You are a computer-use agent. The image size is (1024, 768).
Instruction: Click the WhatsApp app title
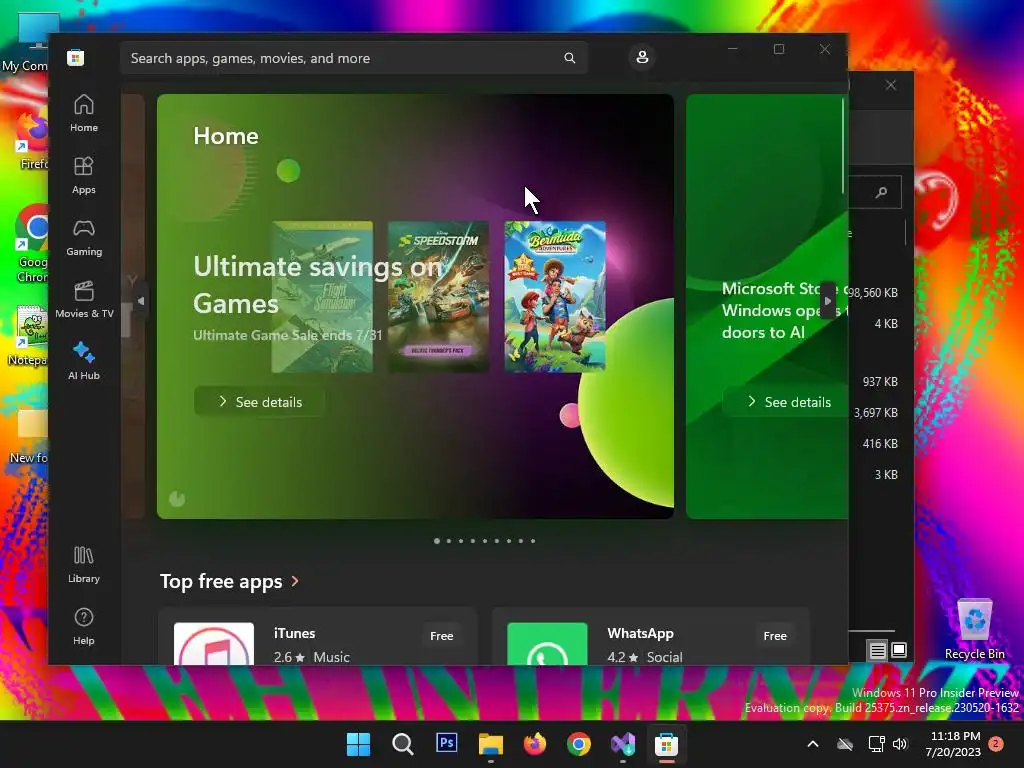640,633
